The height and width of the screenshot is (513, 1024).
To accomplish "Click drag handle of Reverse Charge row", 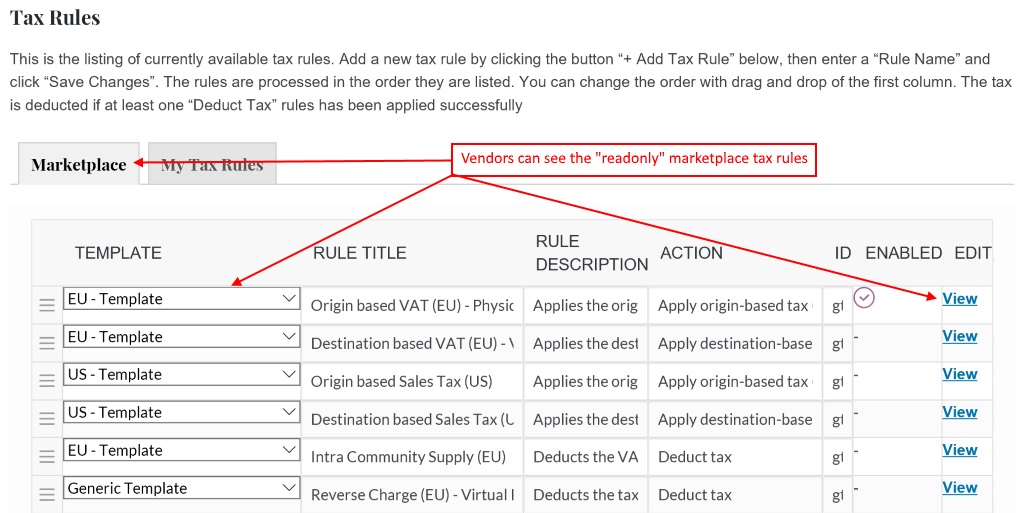I will tap(46, 494).
